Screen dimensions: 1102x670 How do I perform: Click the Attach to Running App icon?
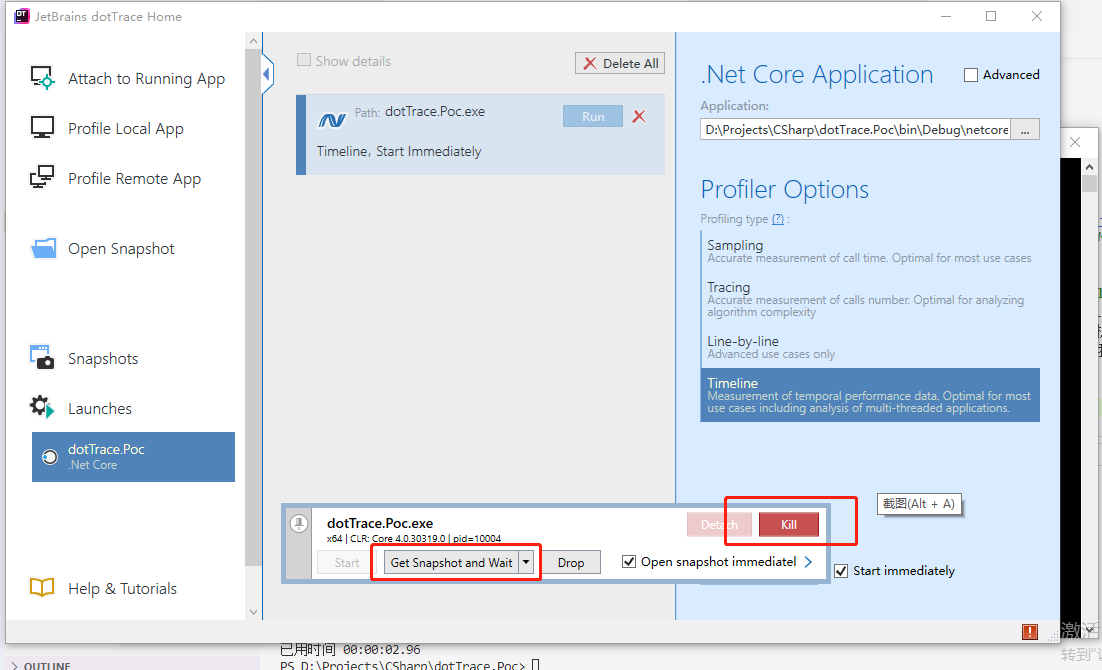(x=42, y=77)
